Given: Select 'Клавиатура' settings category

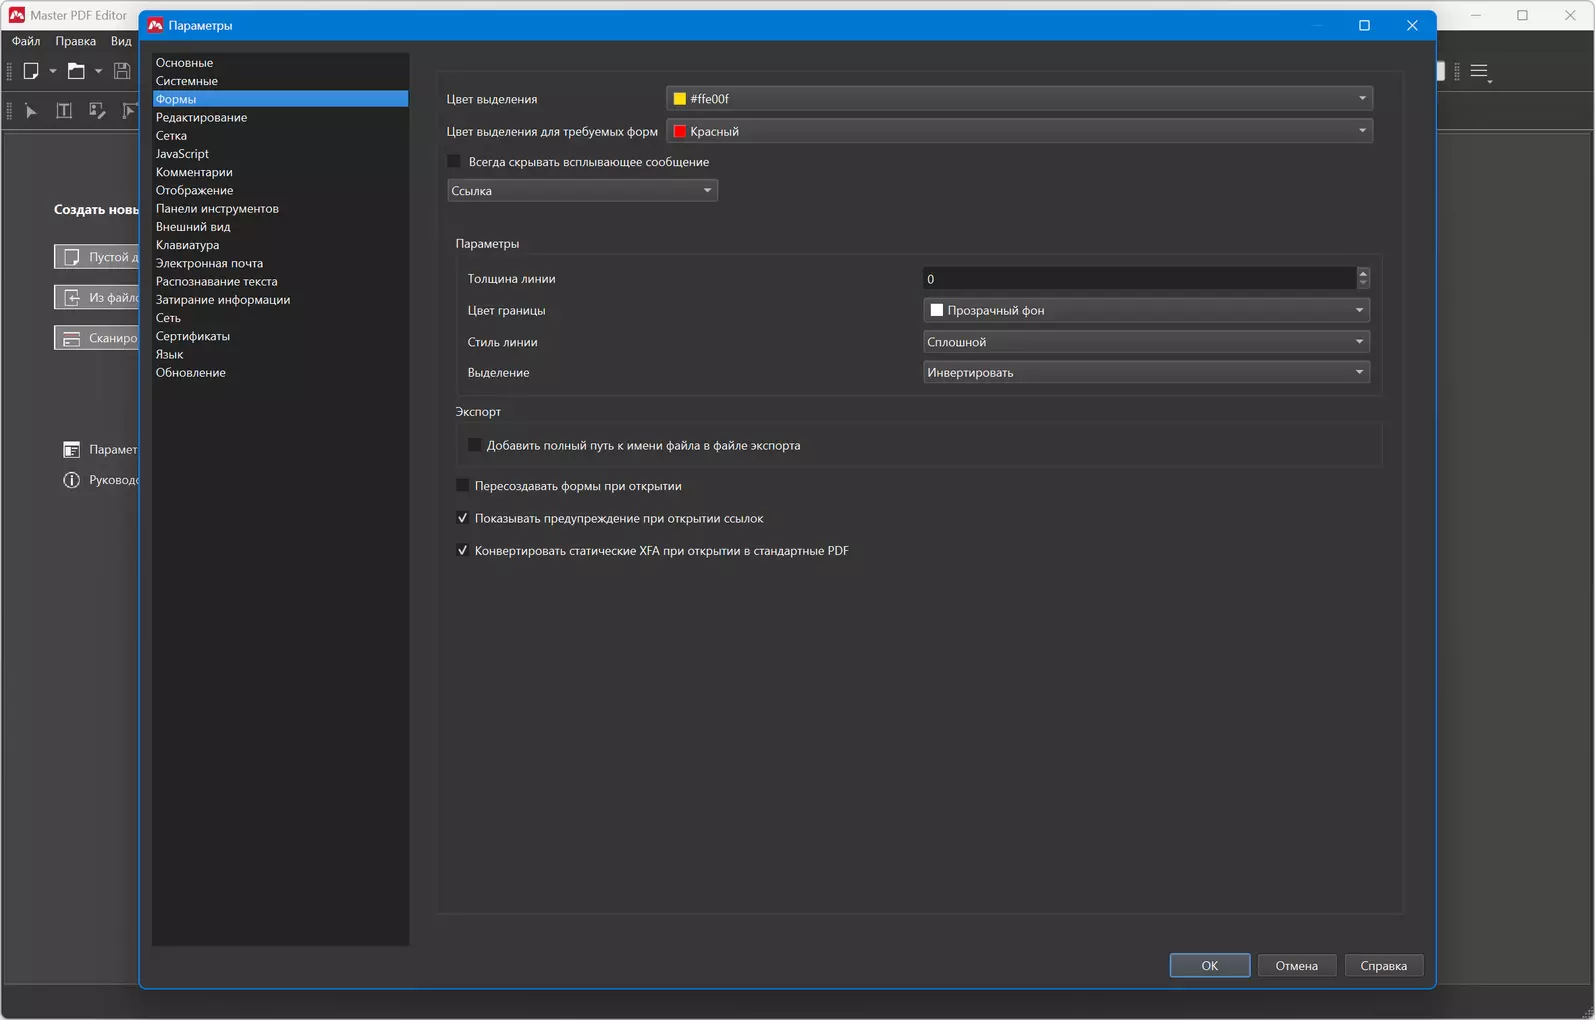Looking at the screenshot, I should (280, 245).
